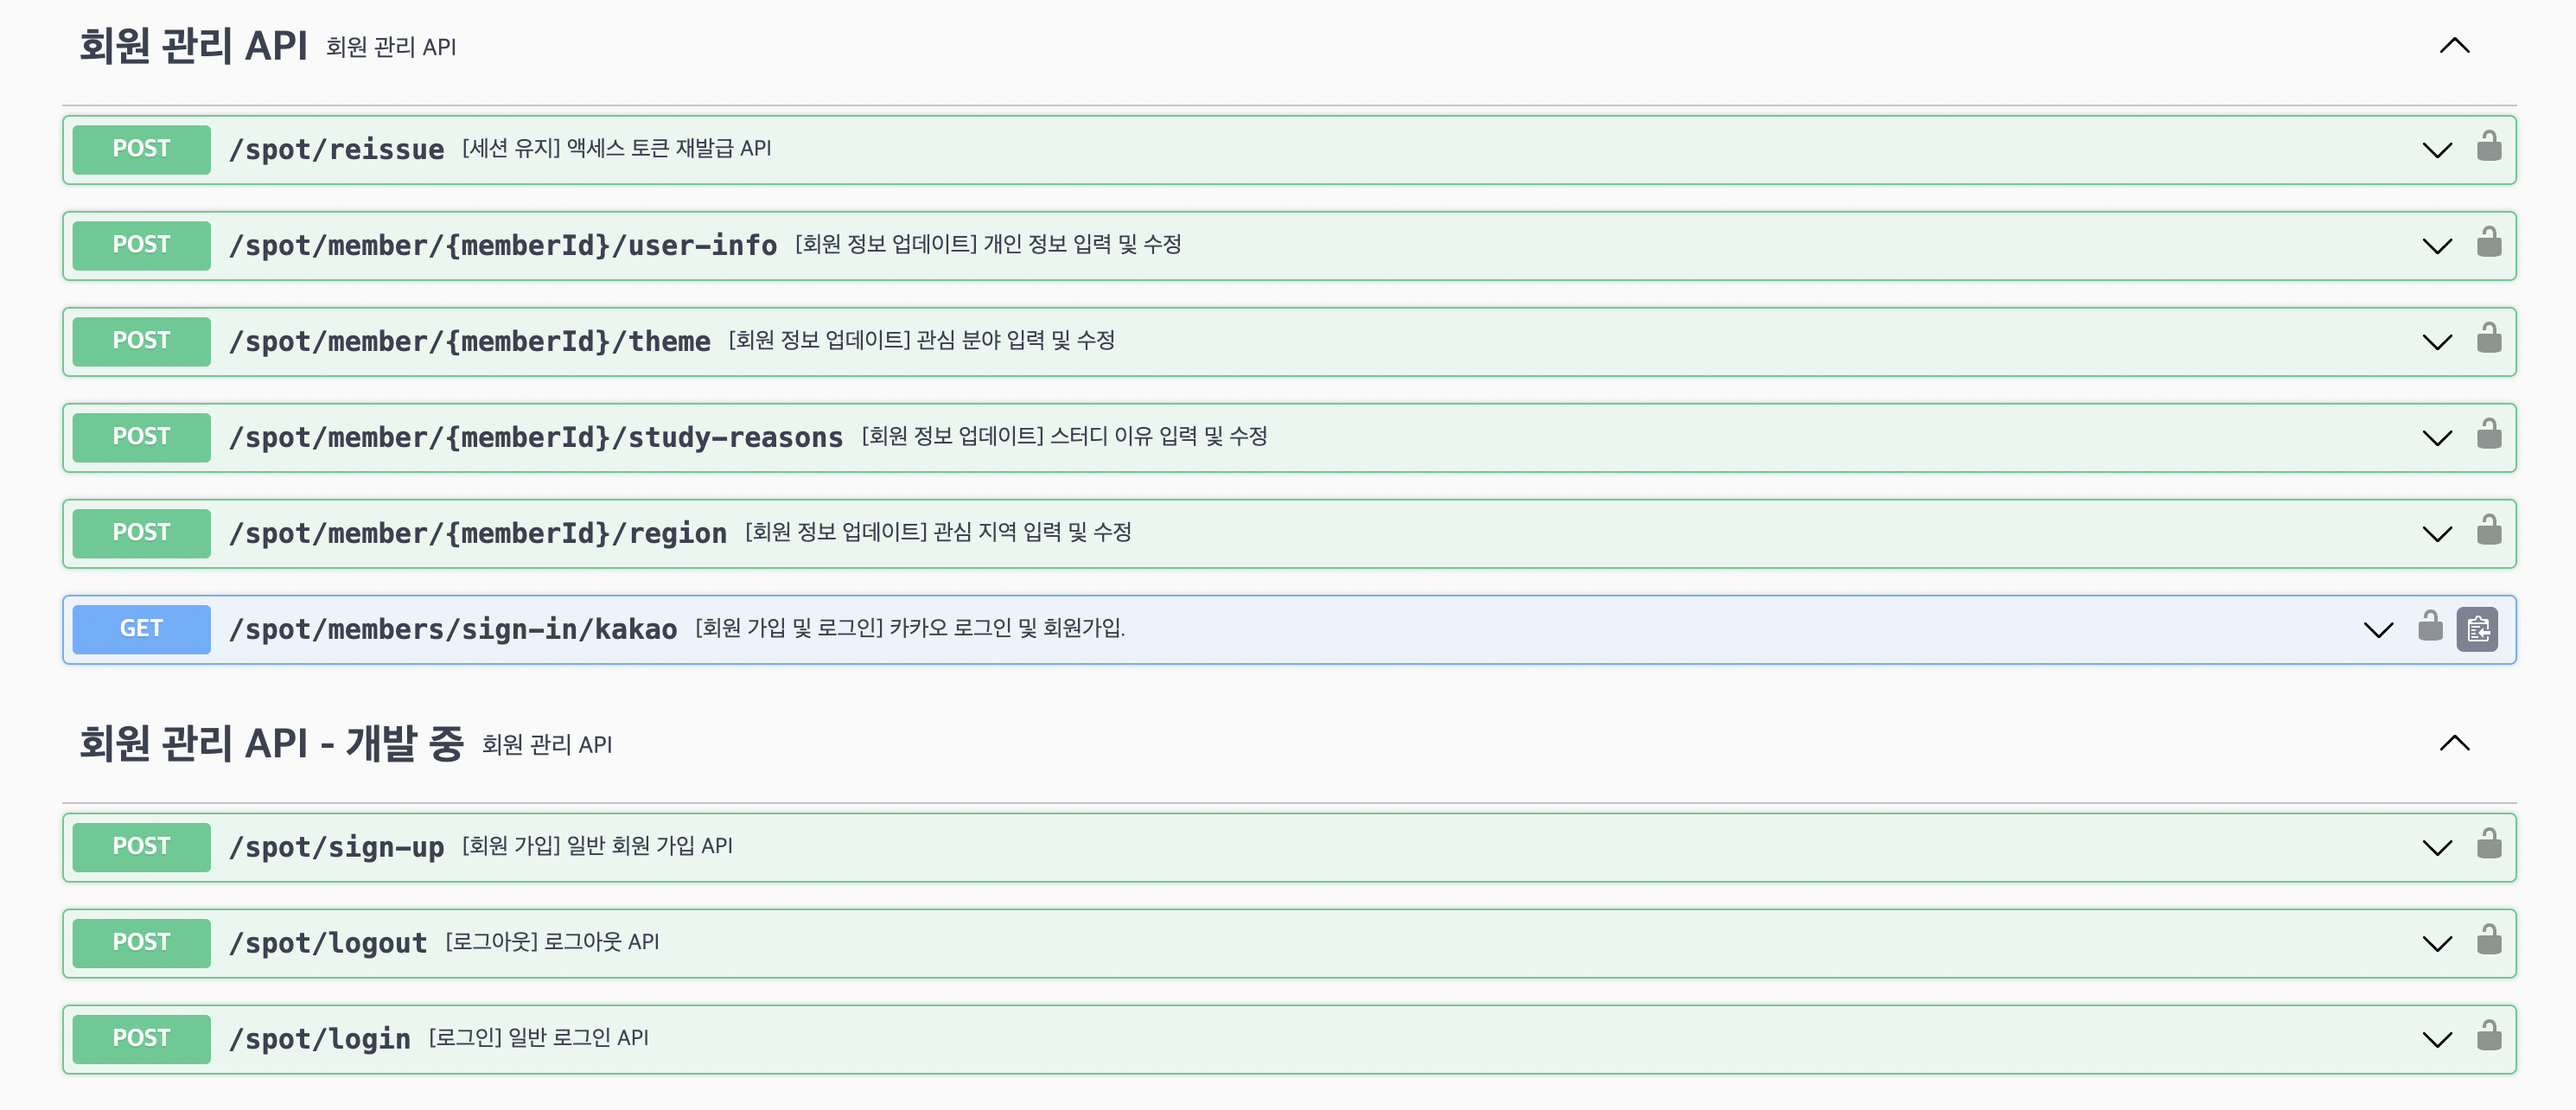Collapse the 회원 관리 API - 개발 중 section
This screenshot has height=1110, width=2576.
coord(2454,743)
